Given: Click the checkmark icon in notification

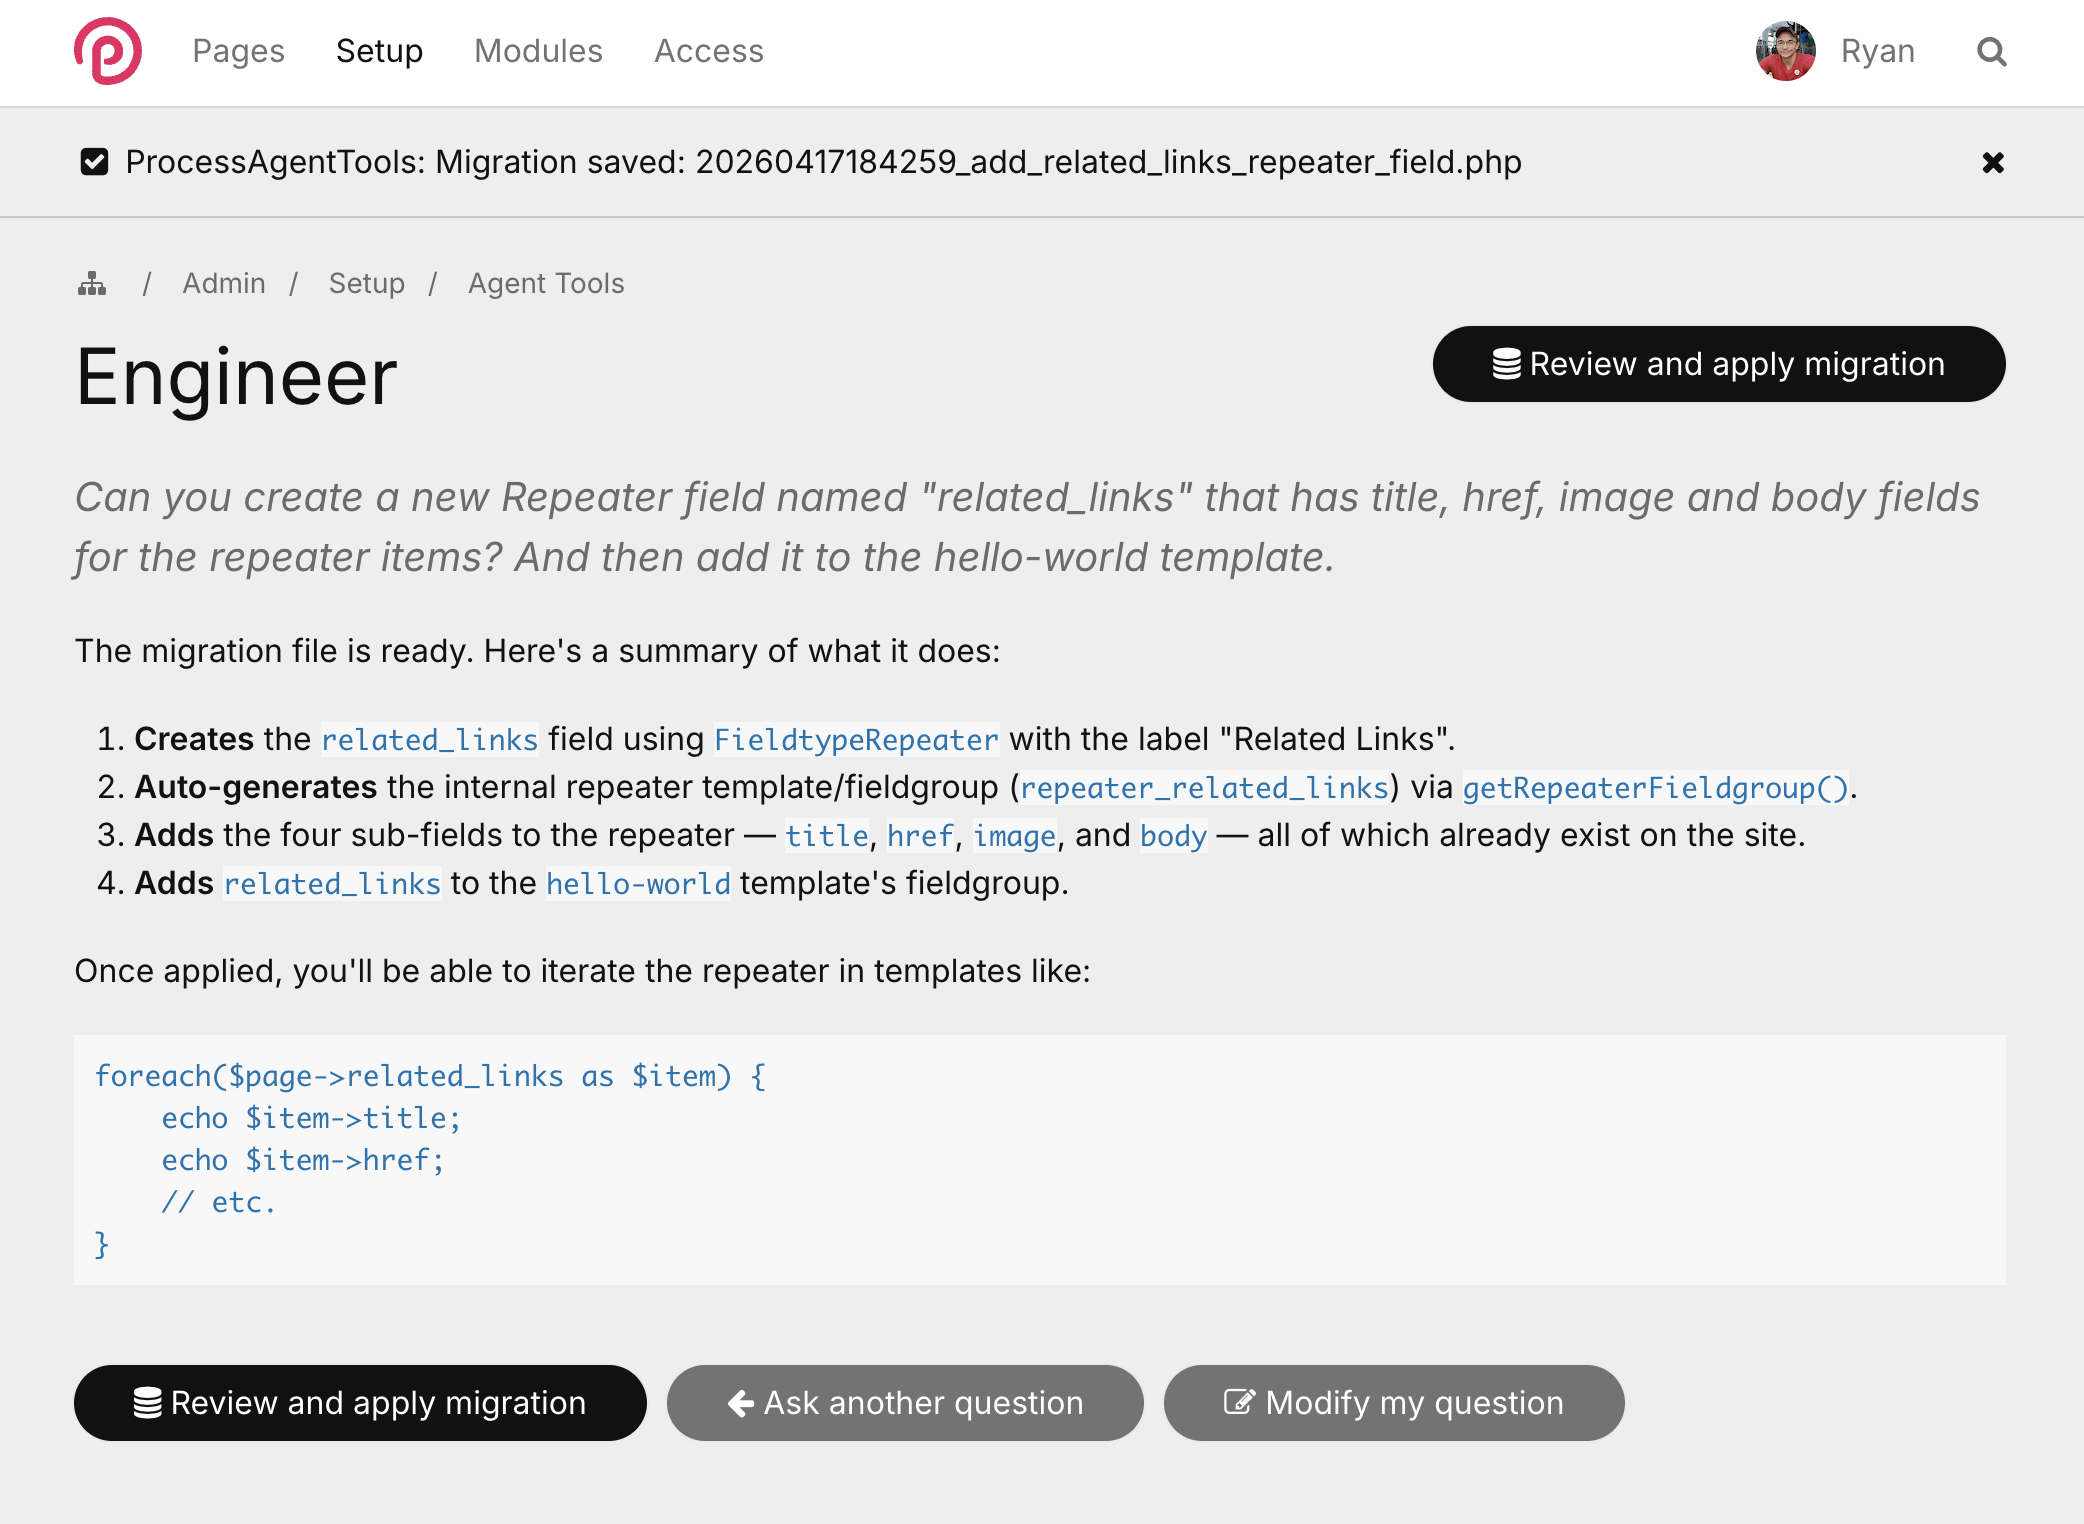Looking at the screenshot, I should (x=94, y=162).
